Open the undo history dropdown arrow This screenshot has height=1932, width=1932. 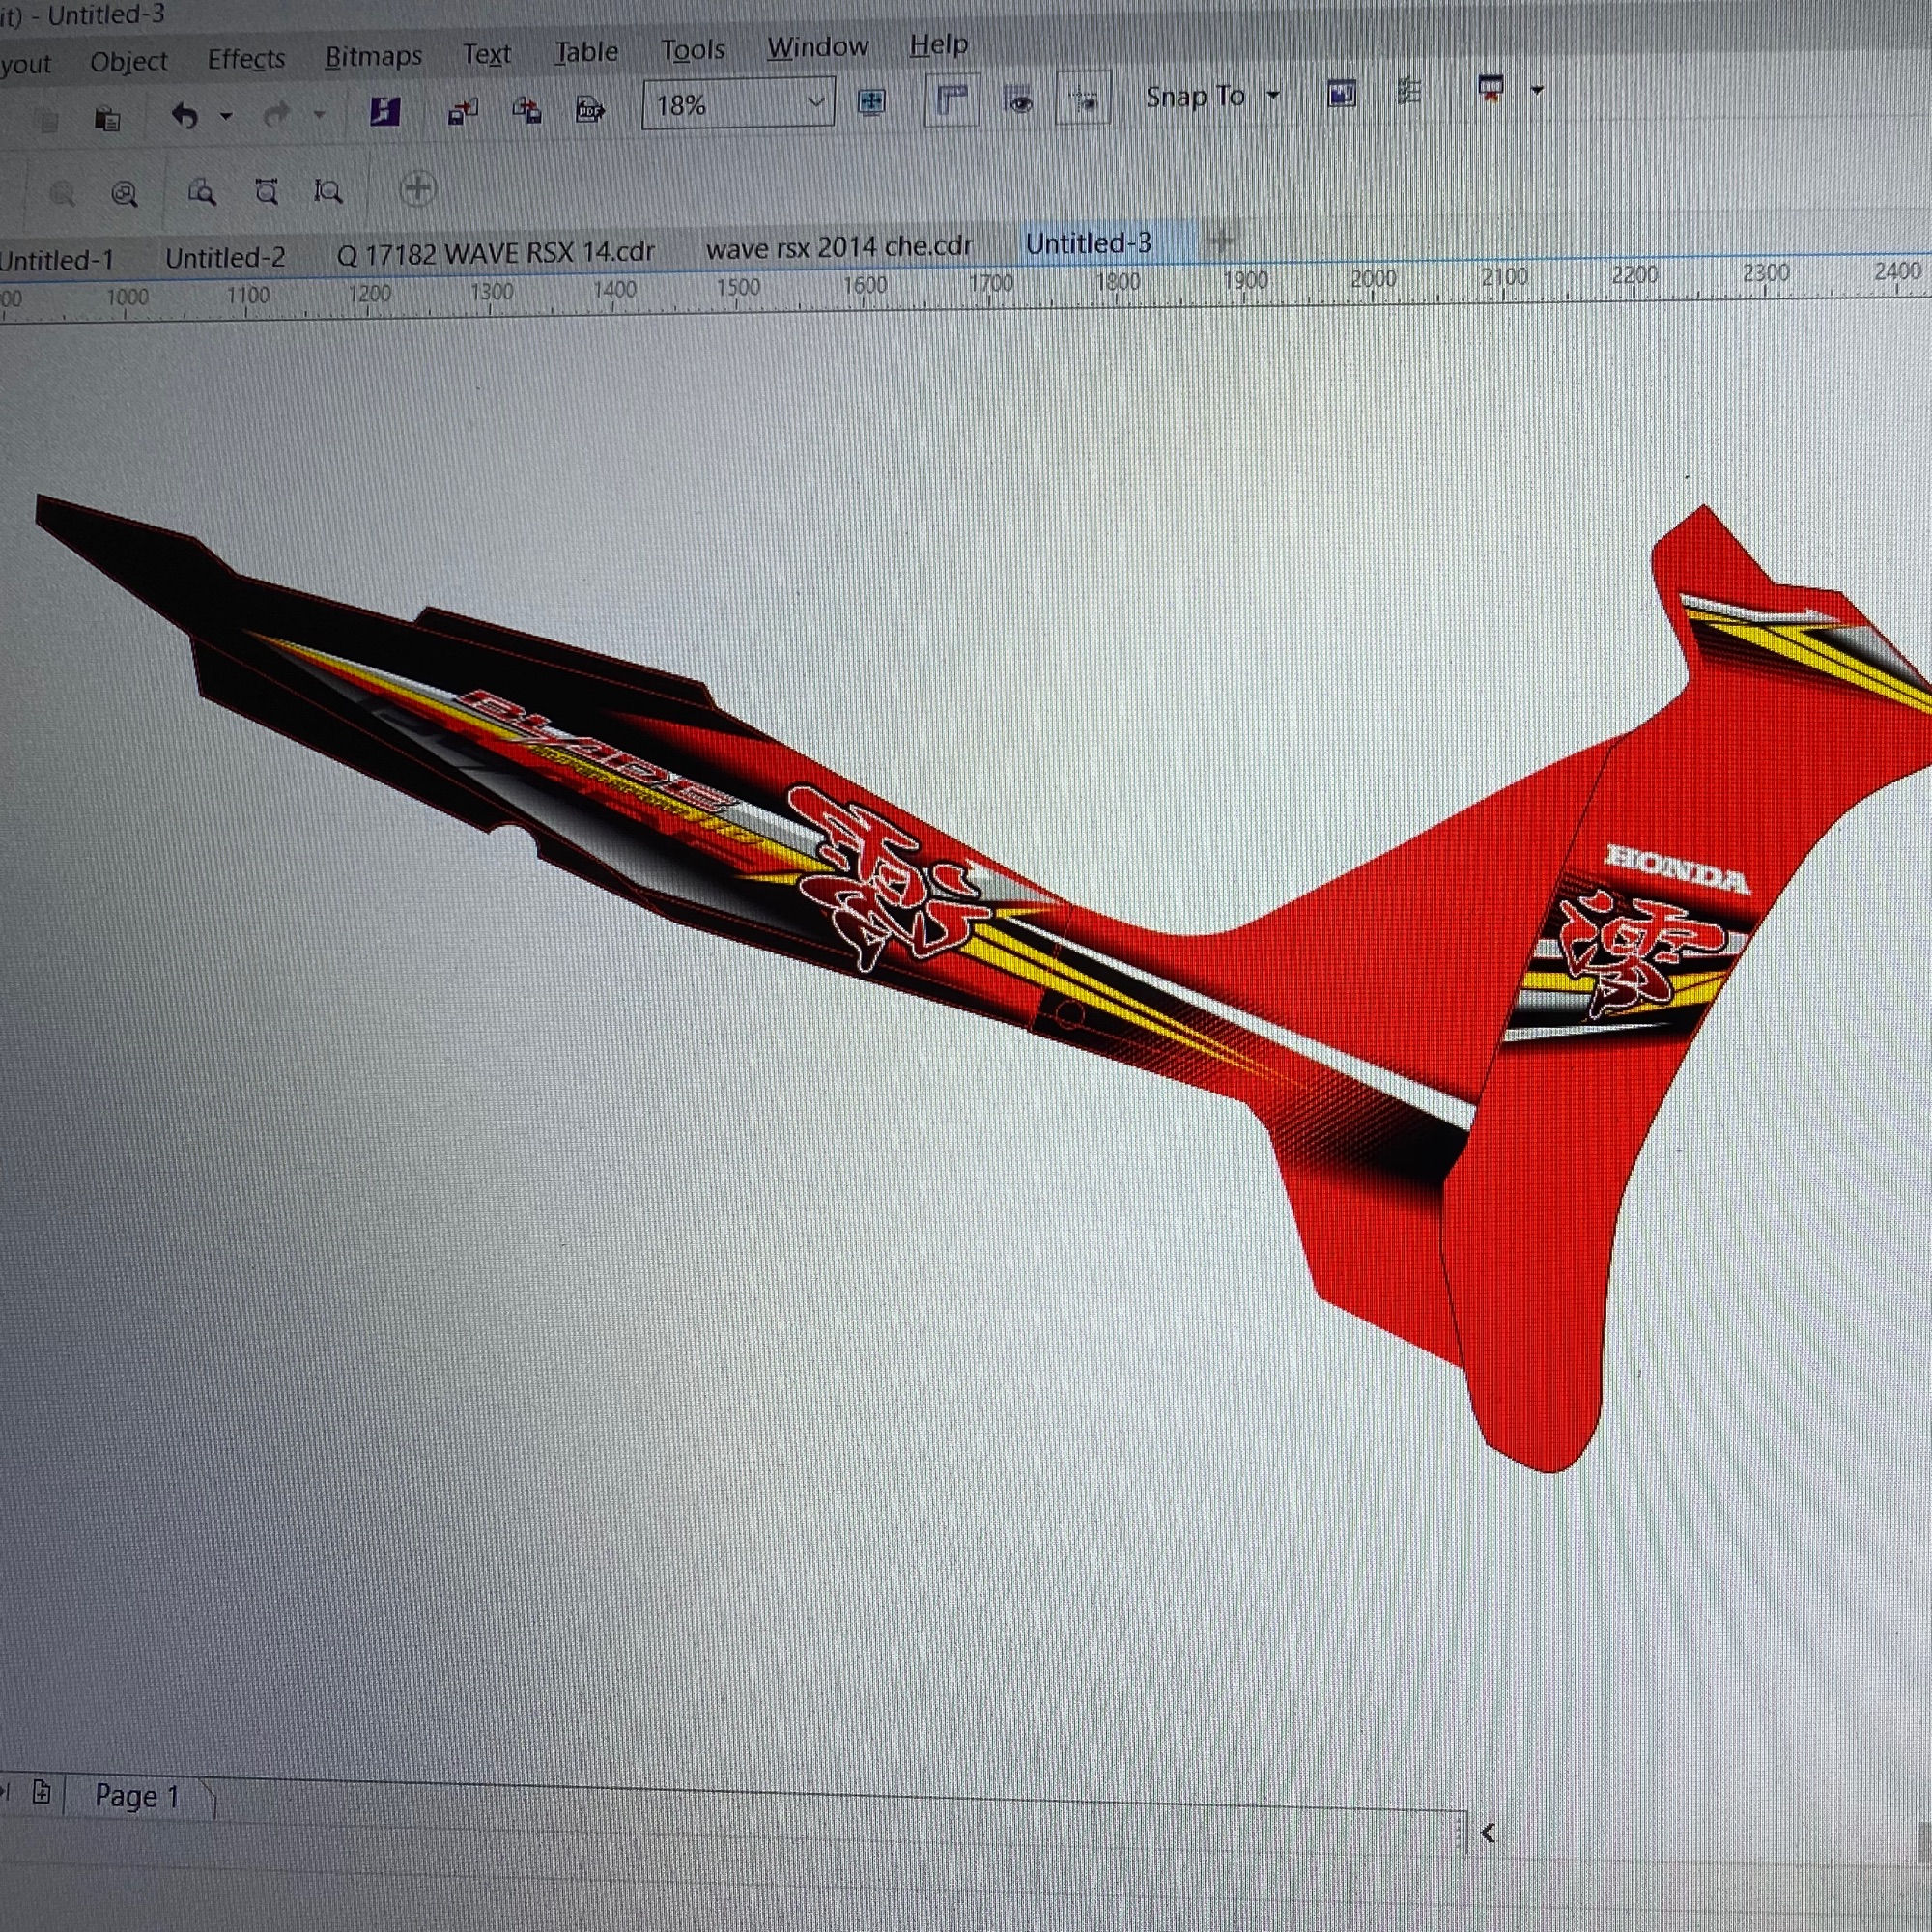coord(226,116)
